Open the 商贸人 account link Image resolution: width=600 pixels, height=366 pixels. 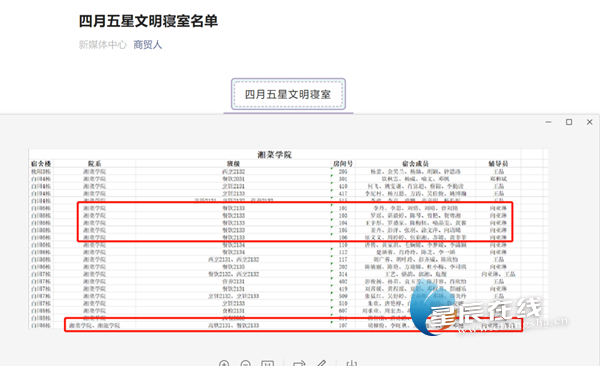[x=148, y=45]
